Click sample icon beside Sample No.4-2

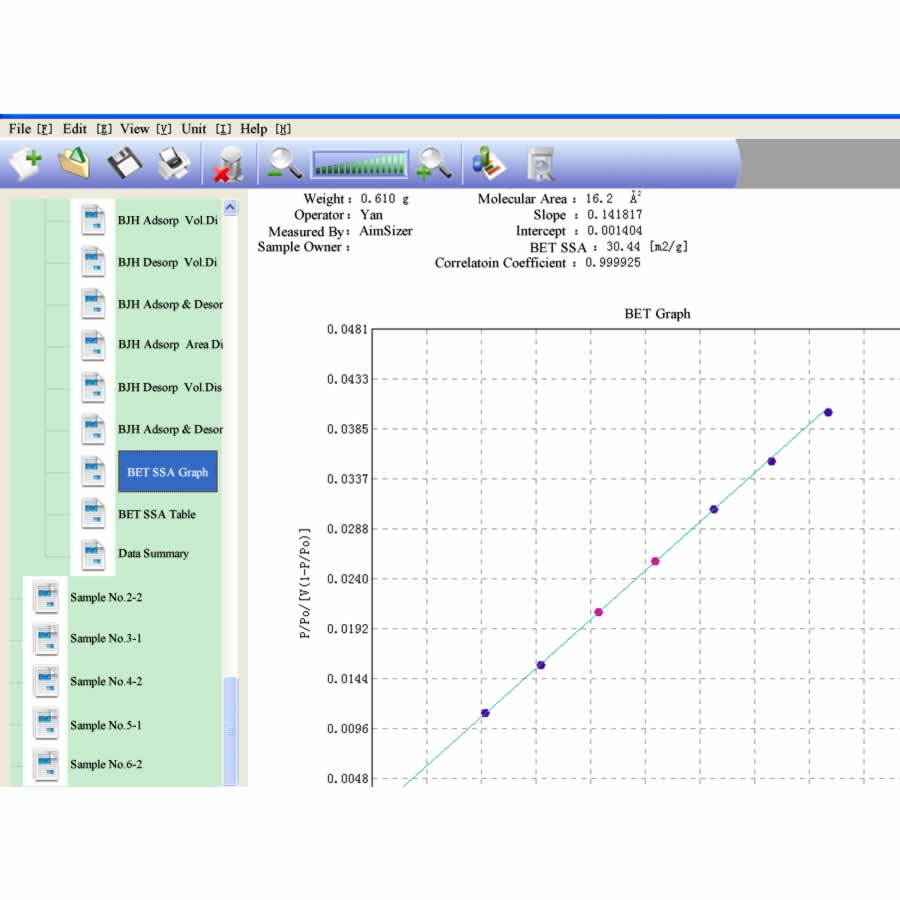pos(46,681)
